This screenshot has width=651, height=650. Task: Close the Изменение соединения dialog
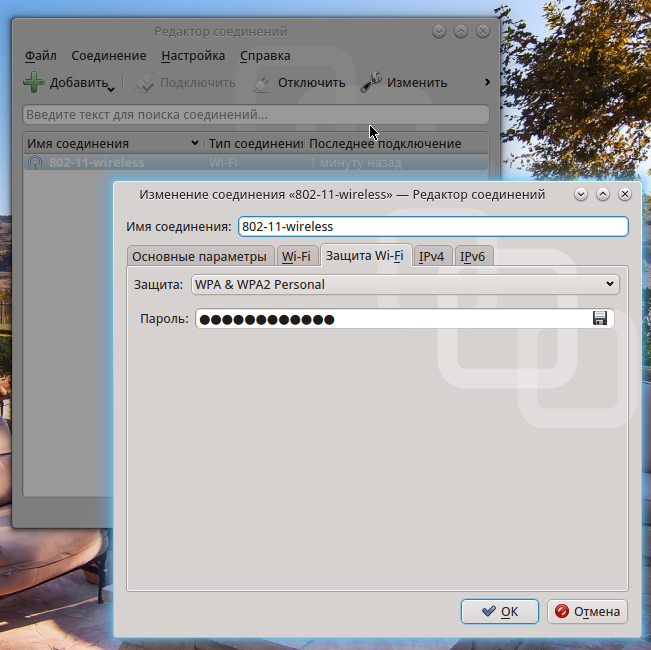(x=625, y=194)
